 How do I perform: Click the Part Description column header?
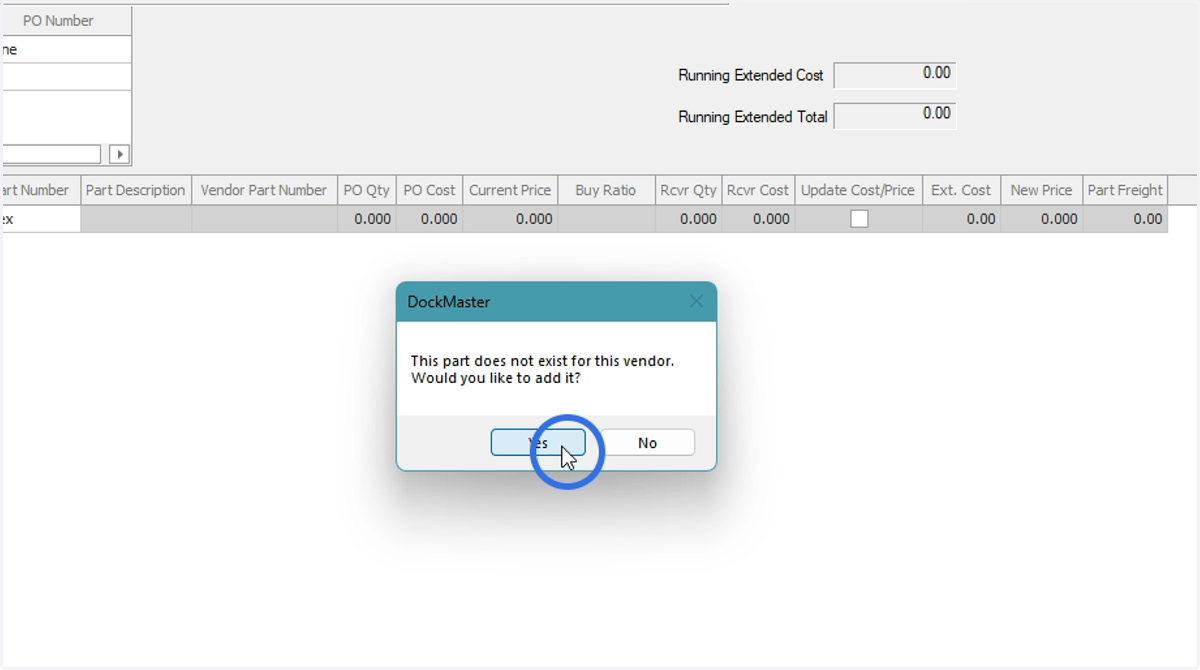click(136, 190)
